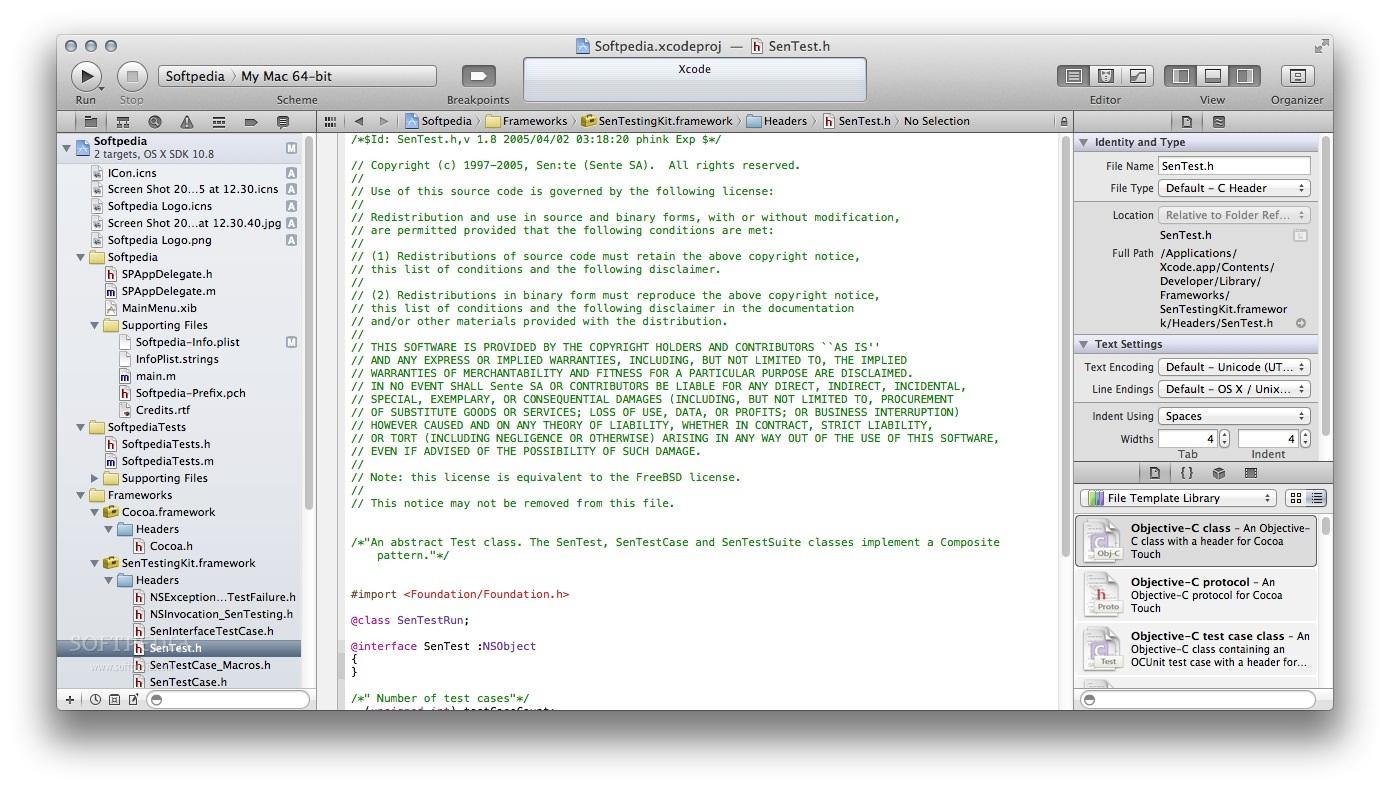Click Headers in the jump bar
This screenshot has height=789, width=1390.
tap(776, 121)
